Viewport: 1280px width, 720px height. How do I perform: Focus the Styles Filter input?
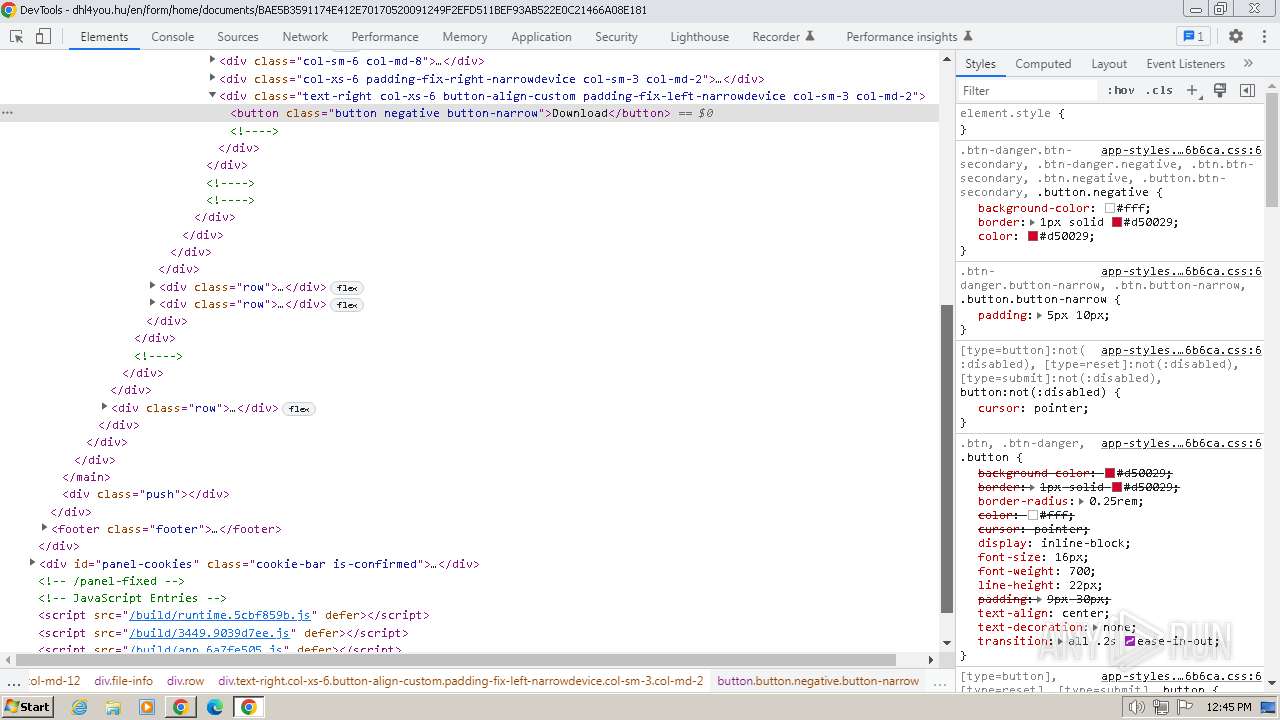pyautogui.click(x=1028, y=90)
